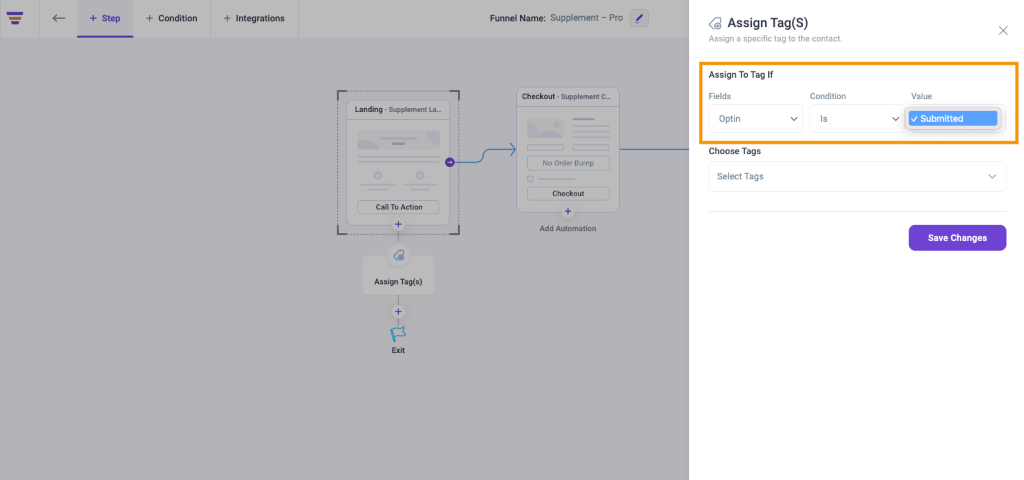Add automation with plus below Landing card
The width and height of the screenshot is (1024, 480).
[398, 225]
